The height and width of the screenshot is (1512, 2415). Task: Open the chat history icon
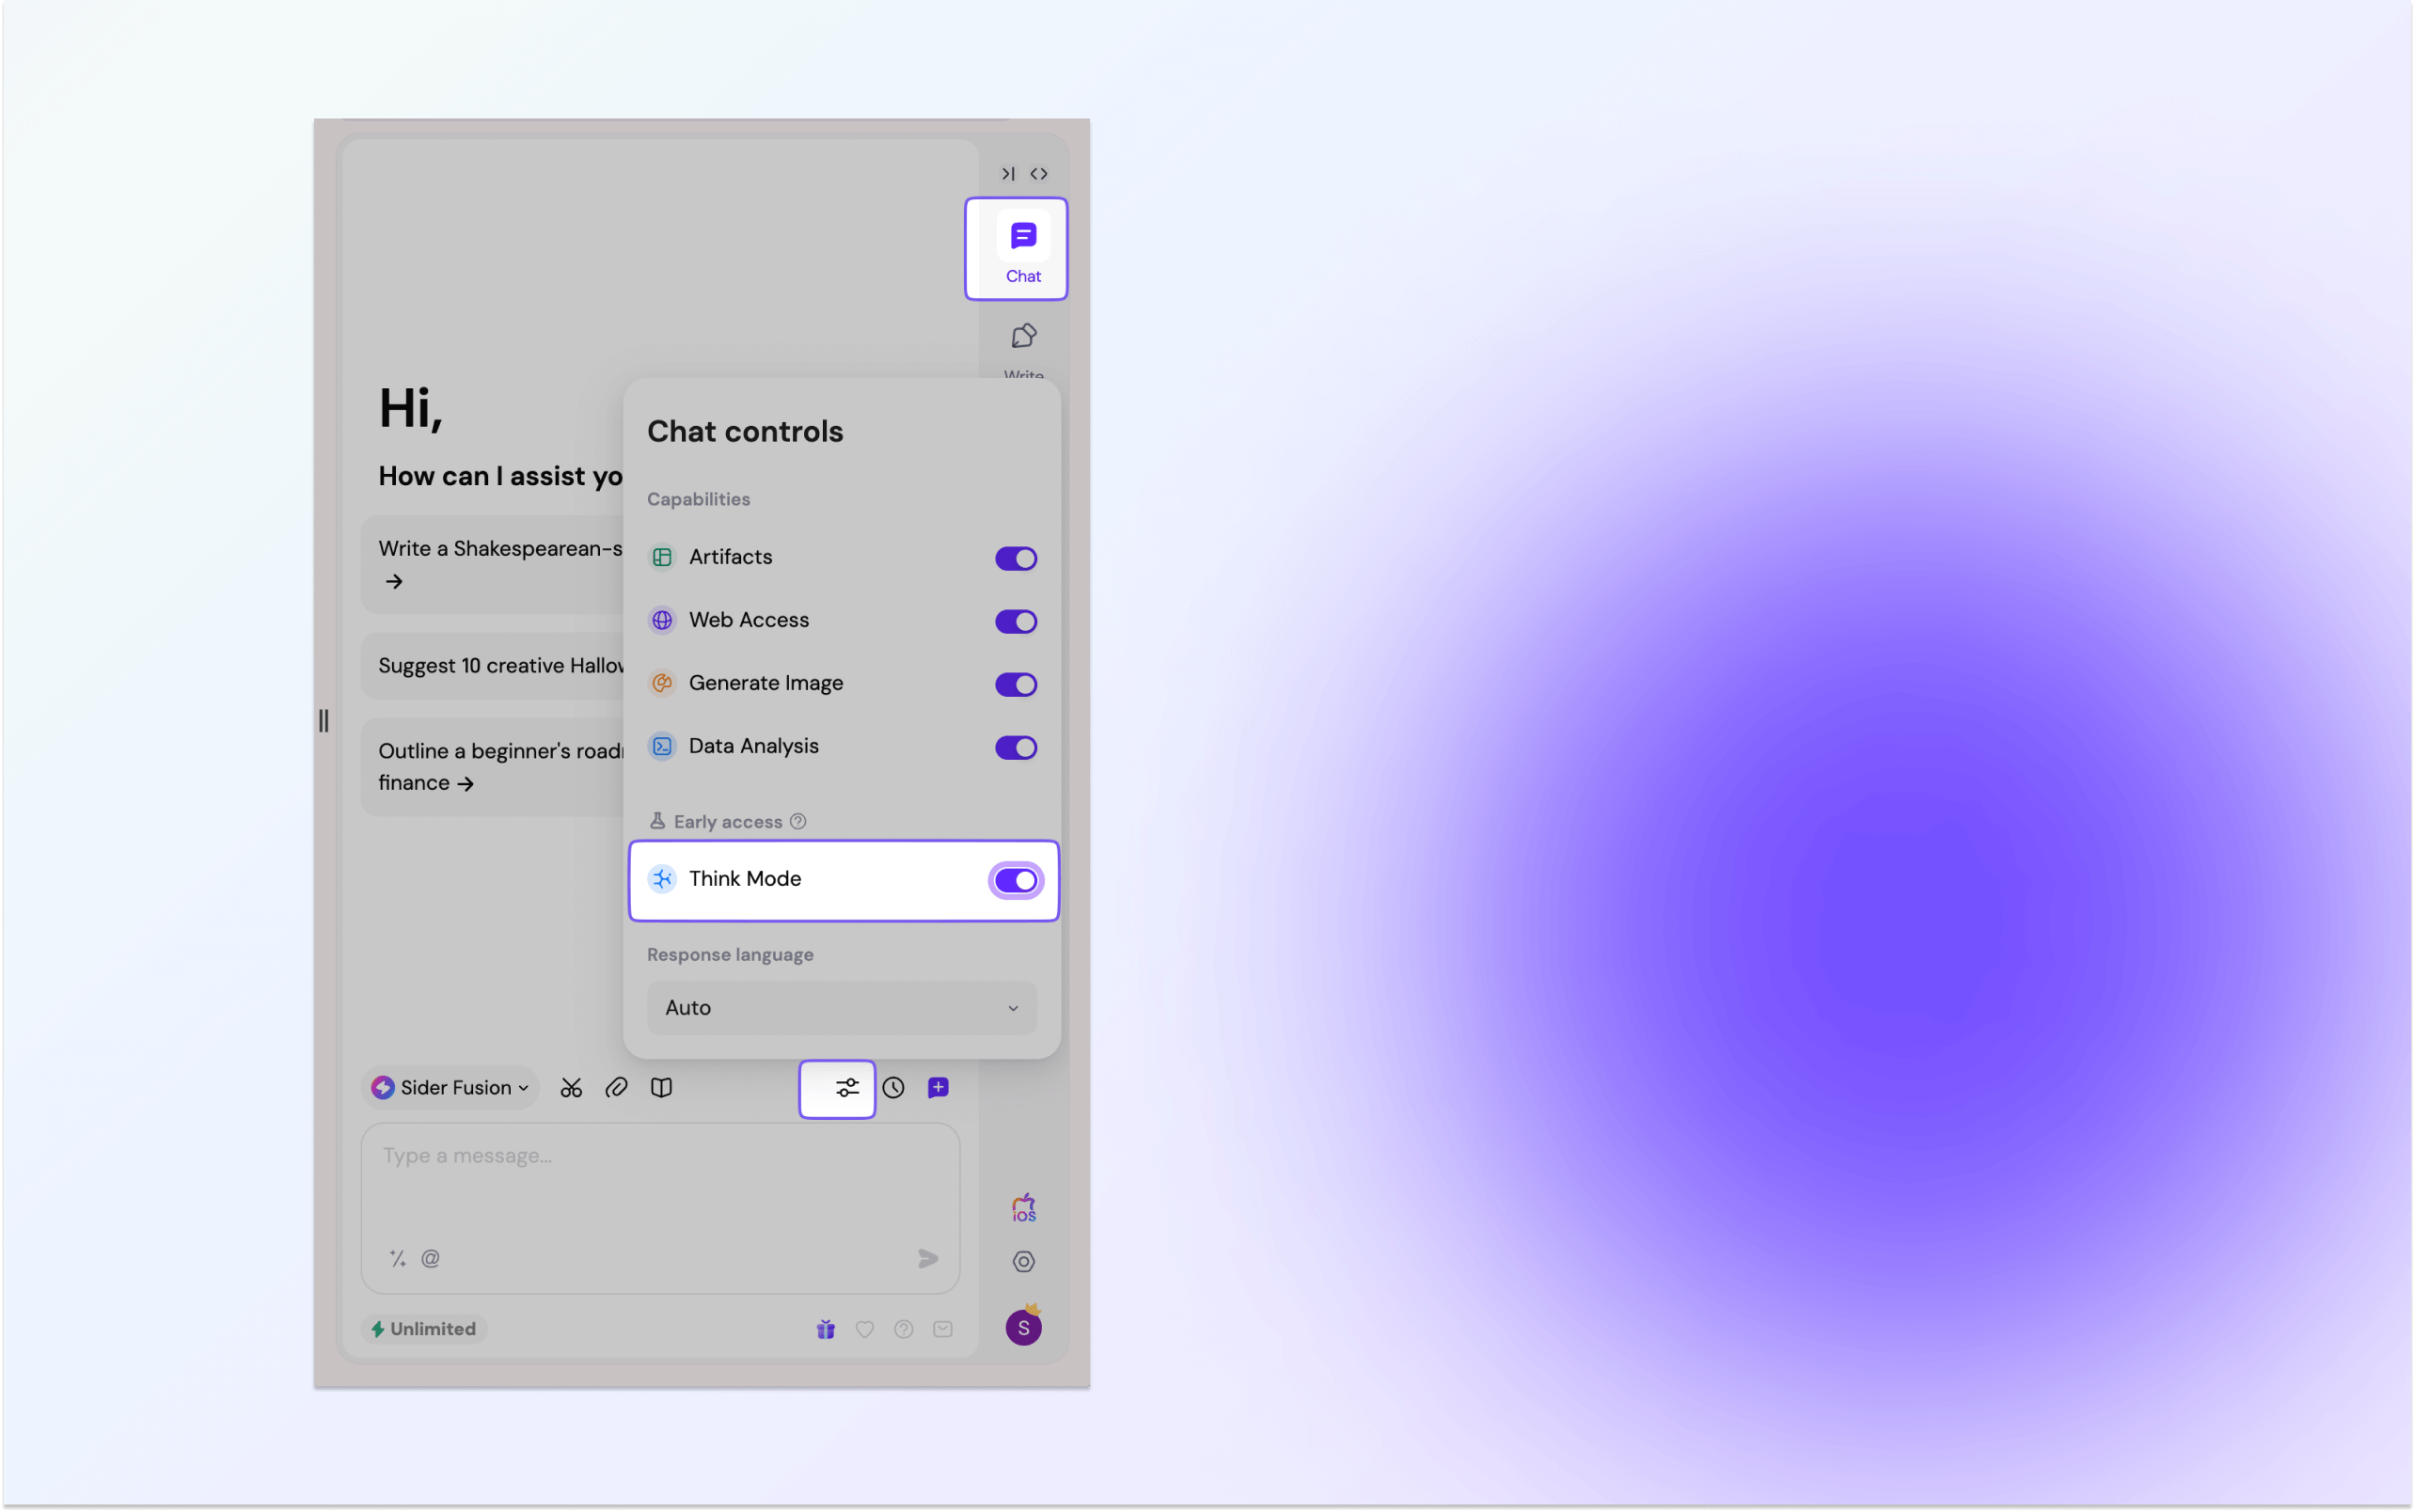point(893,1088)
